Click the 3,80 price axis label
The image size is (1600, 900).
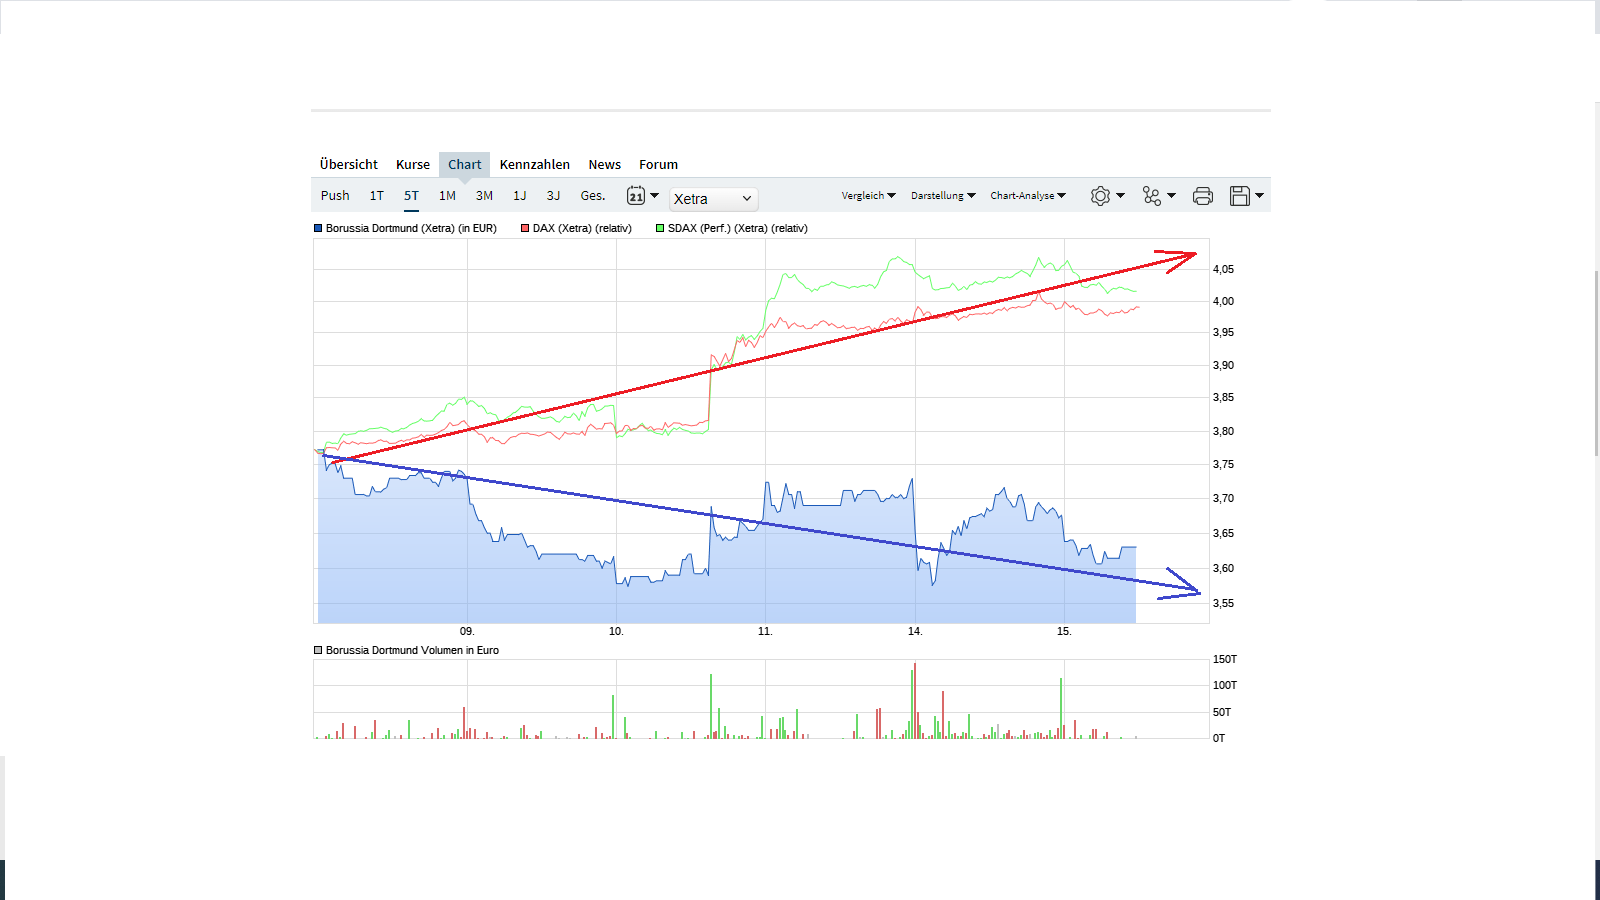tap(1223, 431)
